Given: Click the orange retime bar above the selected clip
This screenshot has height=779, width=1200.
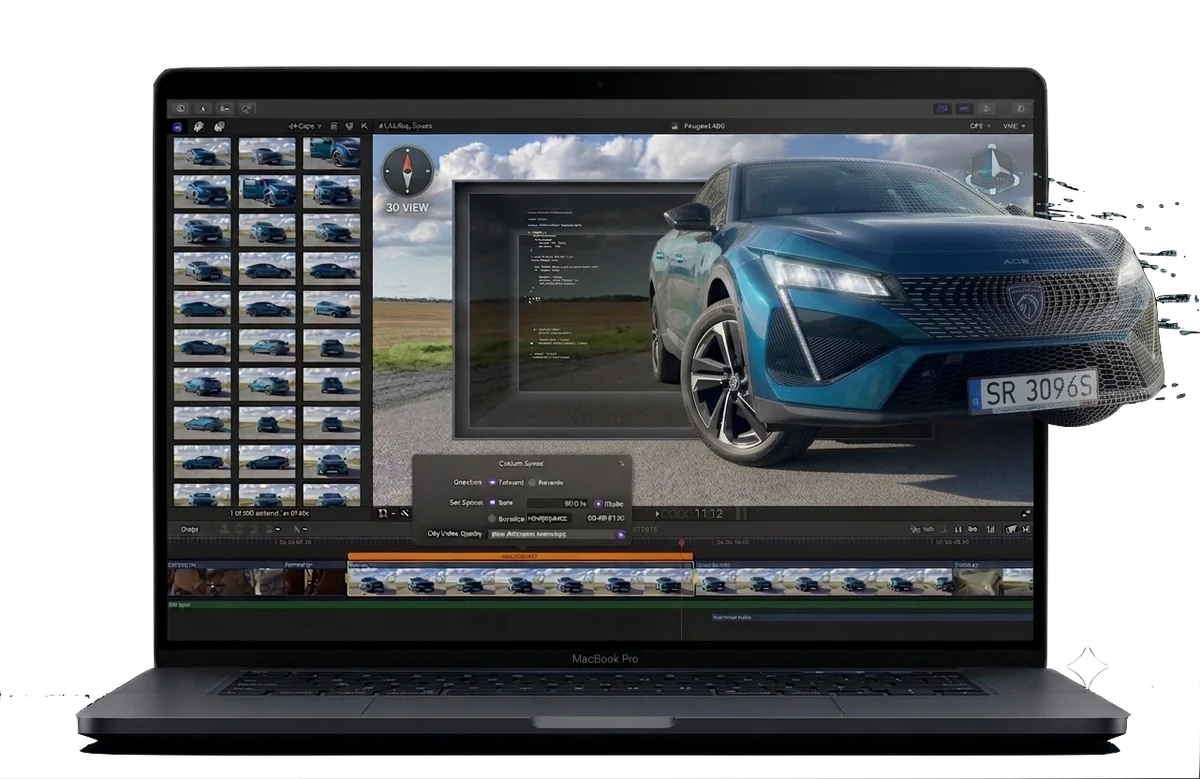Looking at the screenshot, I should point(519,555).
